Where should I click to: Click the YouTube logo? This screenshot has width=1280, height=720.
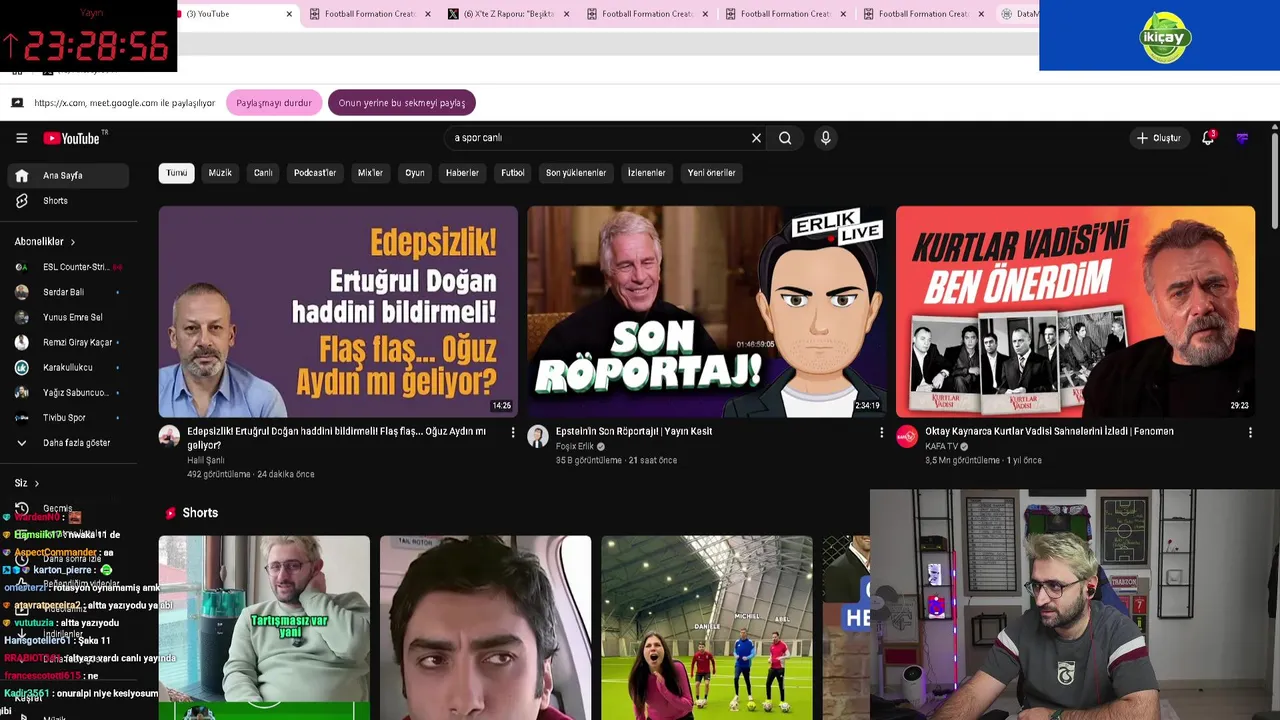tap(72, 138)
